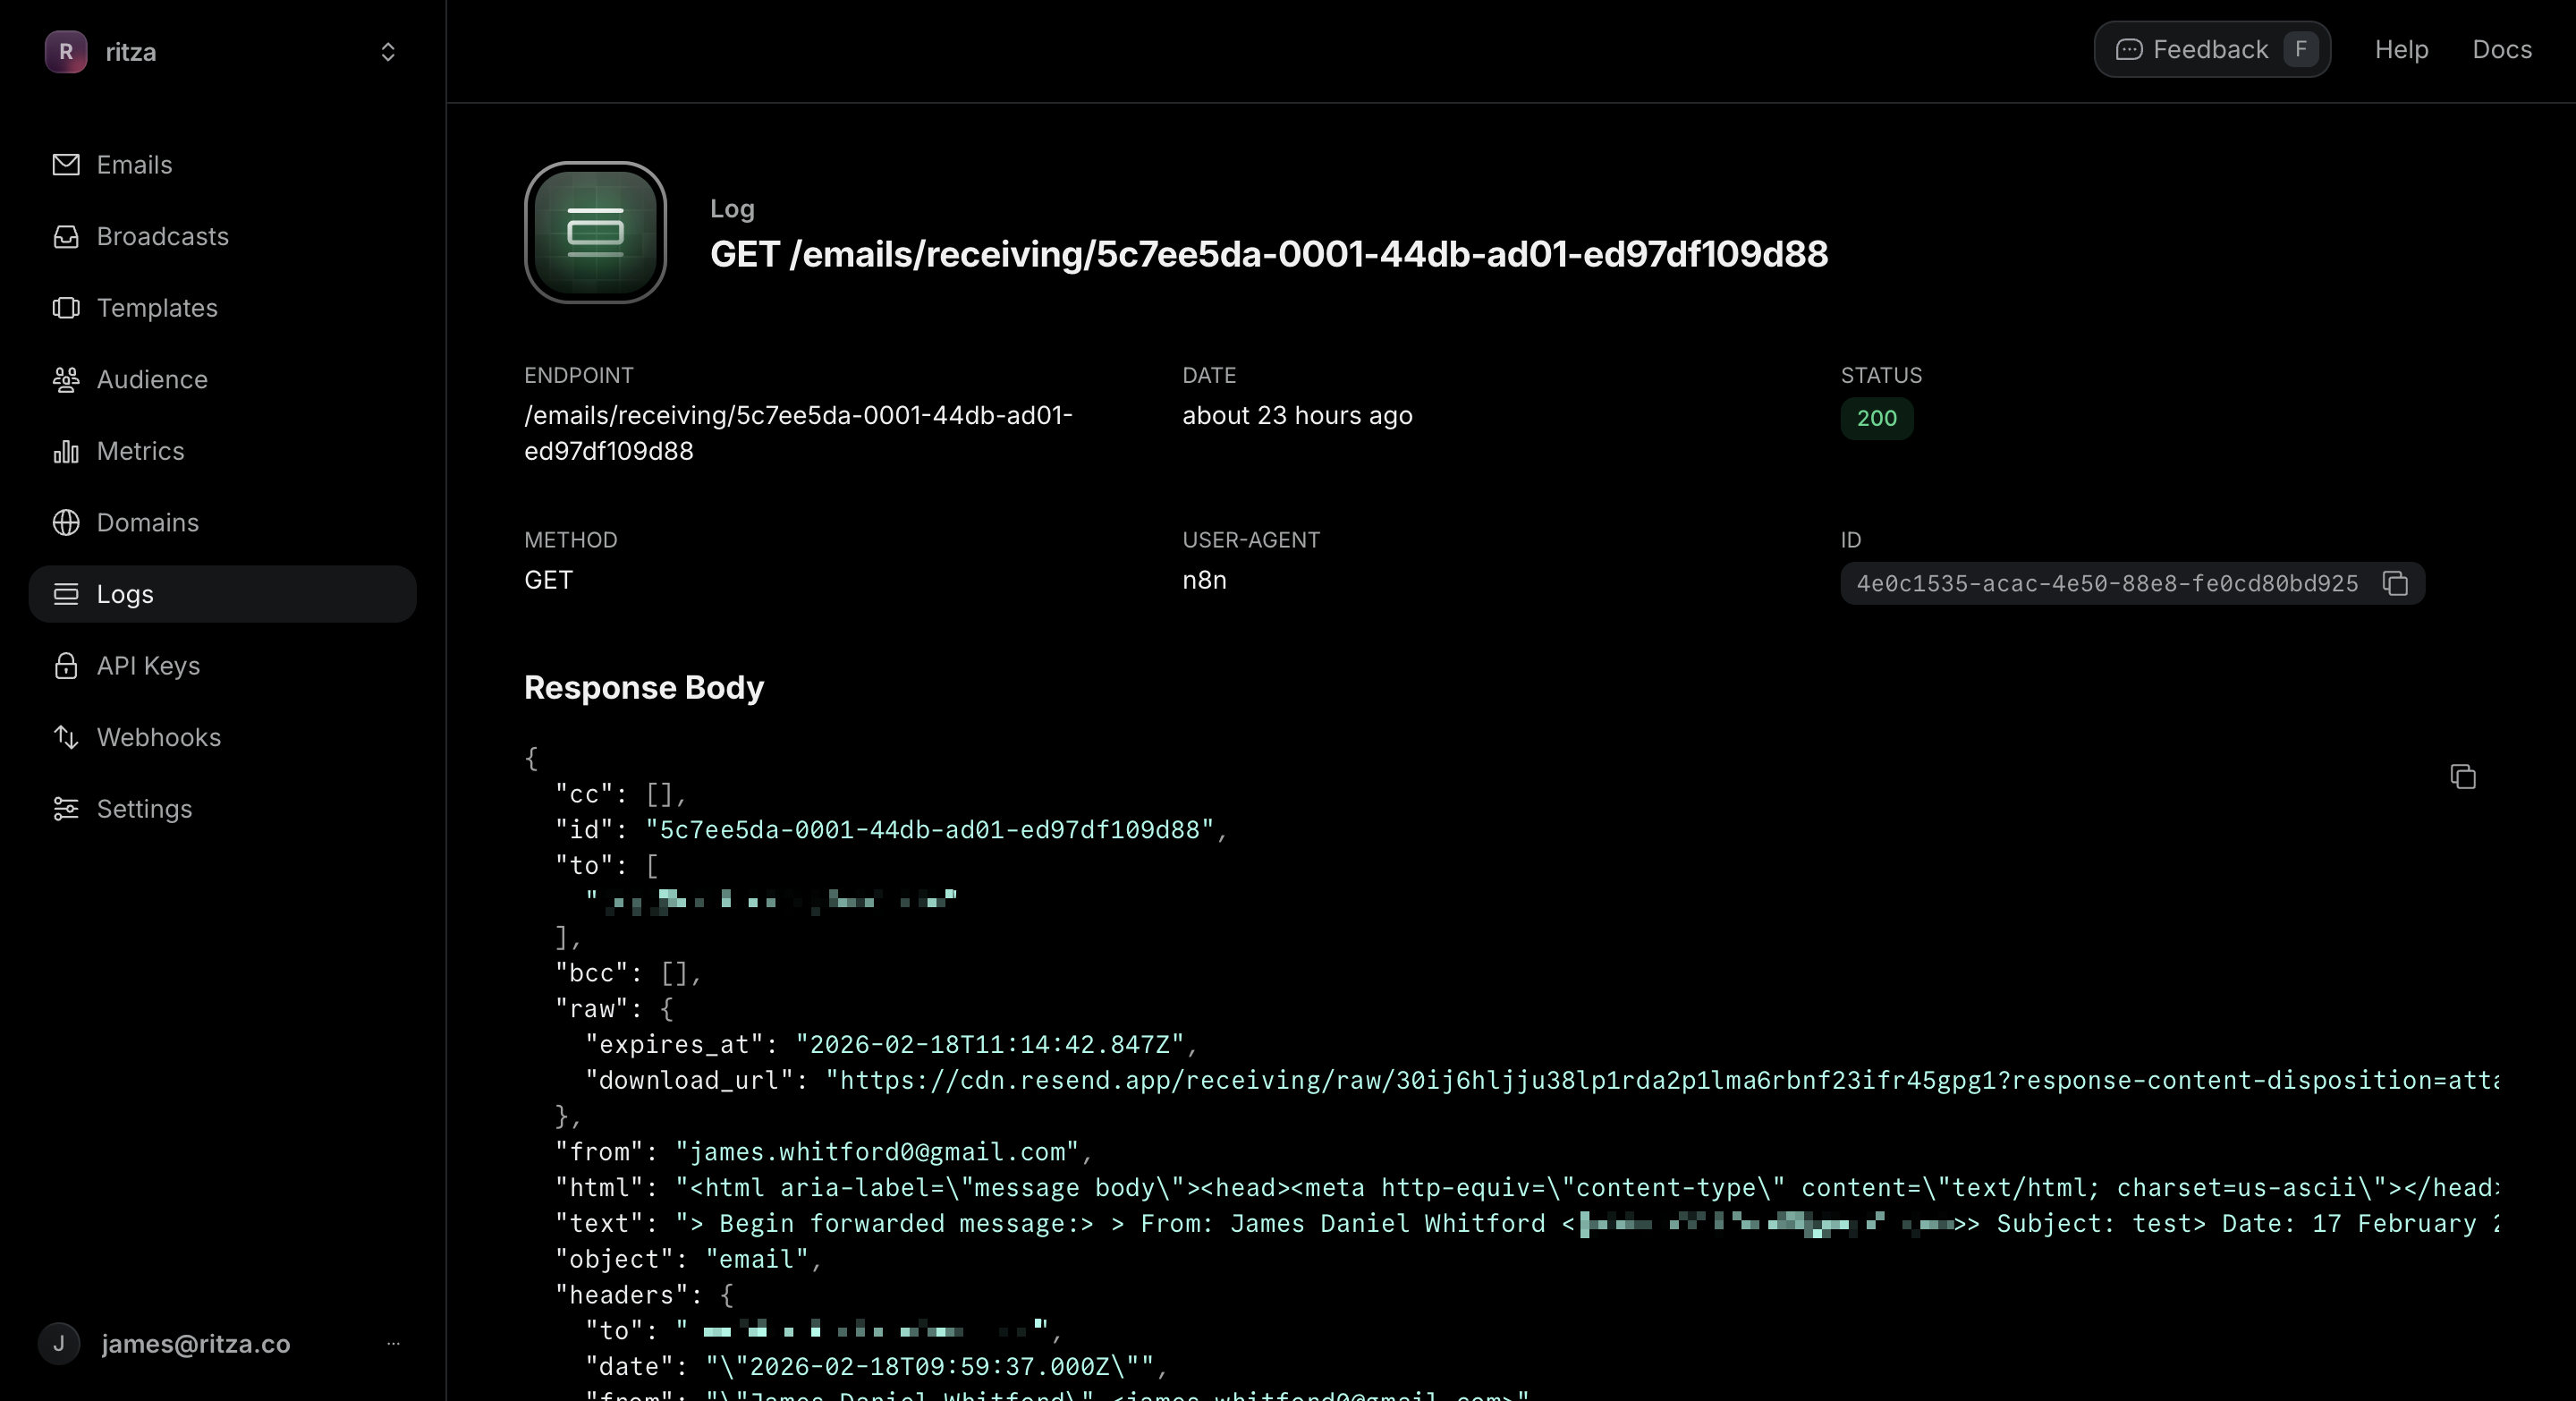Click the 200 status badge
2576x1401 pixels.
(x=1876, y=418)
